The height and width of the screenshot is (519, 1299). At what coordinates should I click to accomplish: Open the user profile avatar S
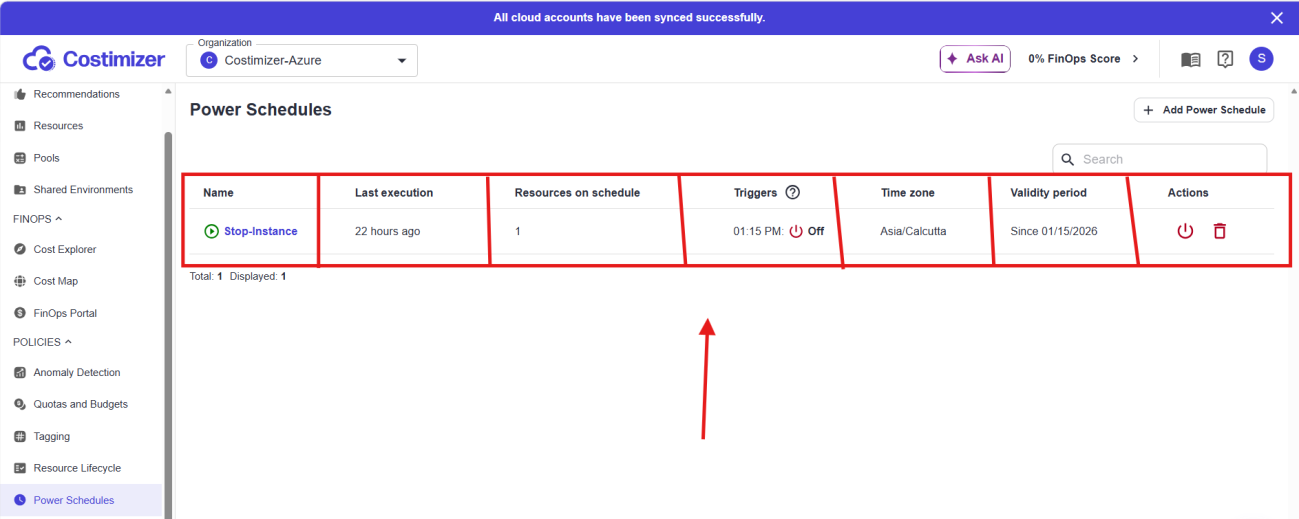1261,59
